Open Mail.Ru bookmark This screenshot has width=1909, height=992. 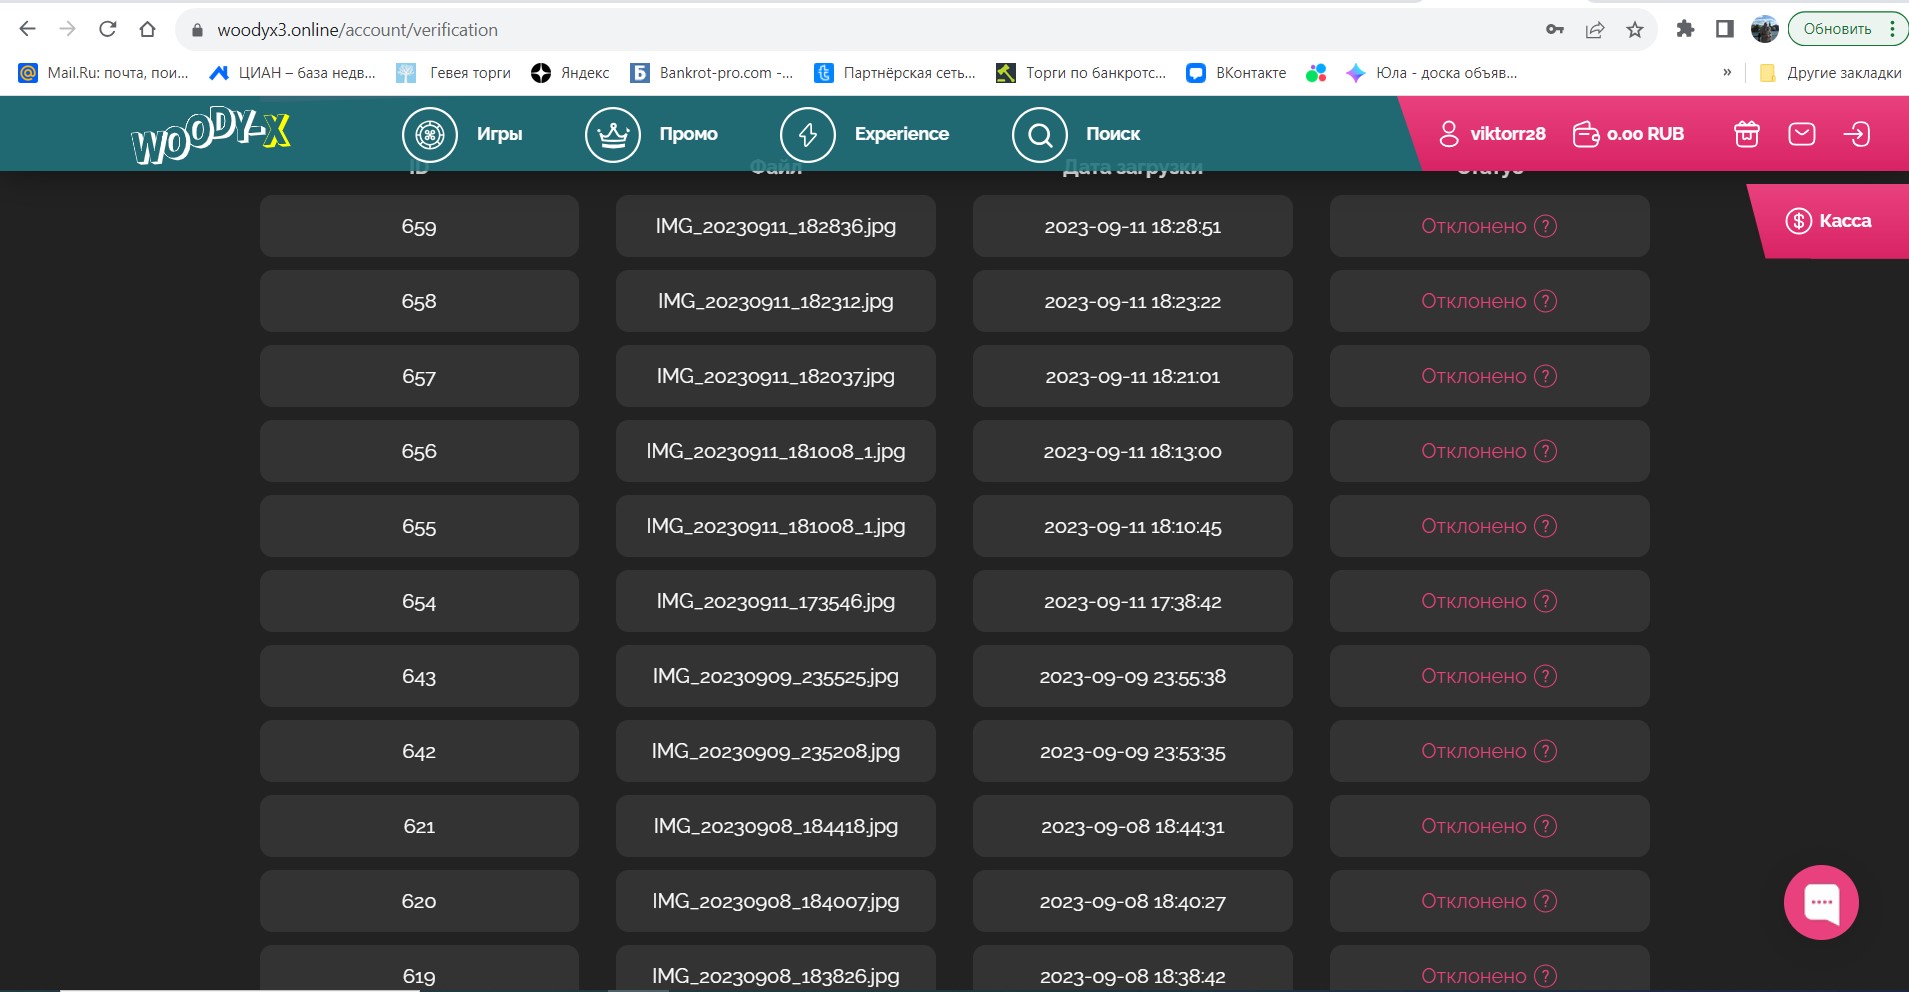103,73
